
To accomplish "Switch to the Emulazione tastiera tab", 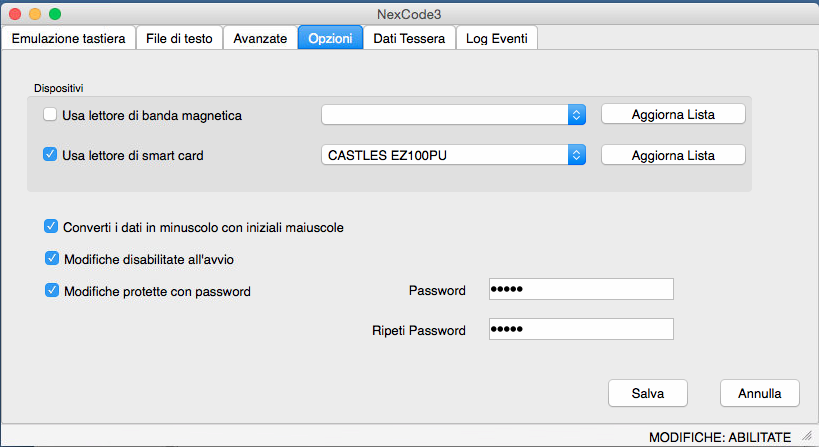I will point(68,38).
